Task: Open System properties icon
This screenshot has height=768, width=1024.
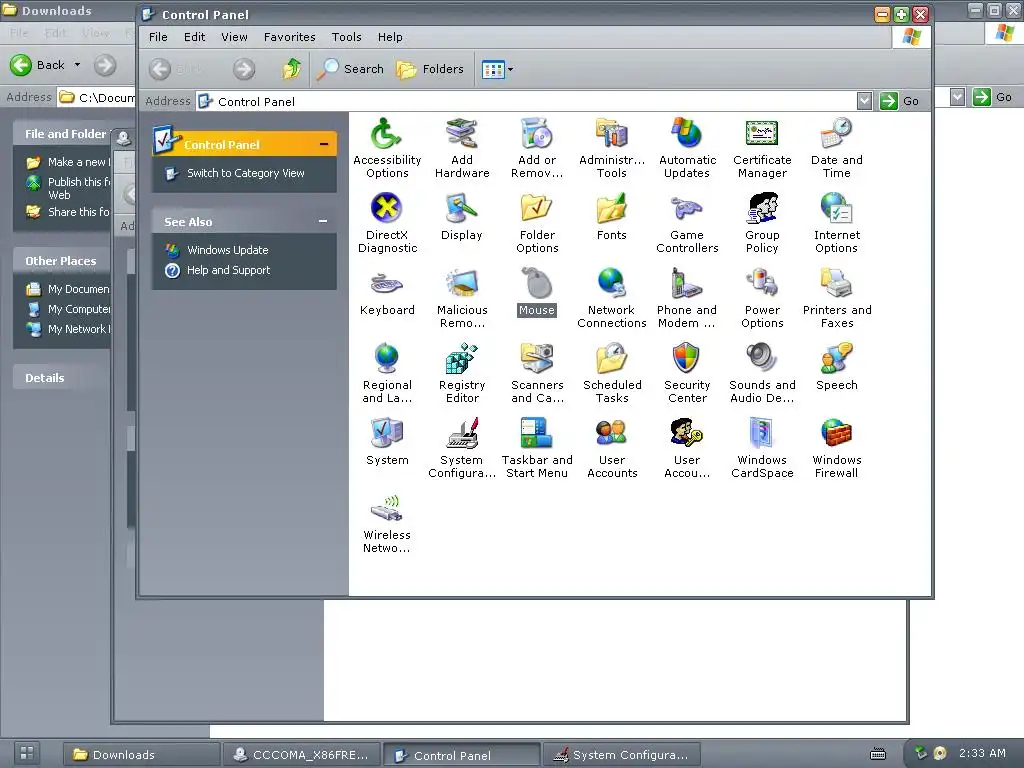Action: (x=387, y=441)
